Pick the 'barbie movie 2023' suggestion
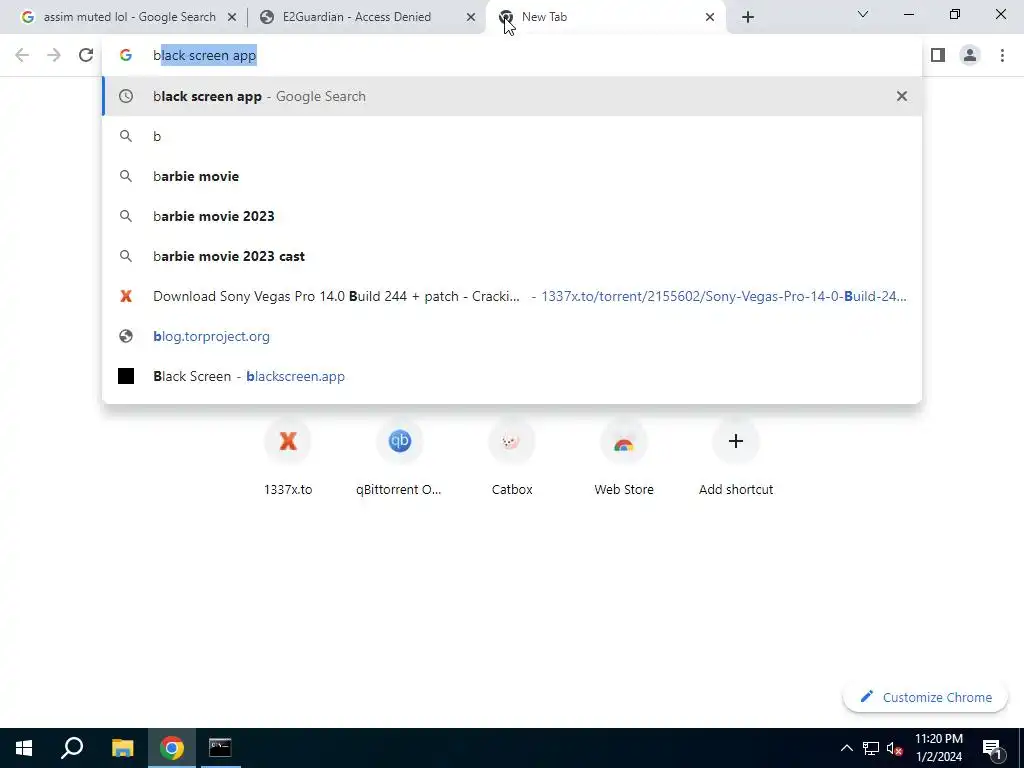Viewport: 1024px width, 768px height. click(512, 216)
